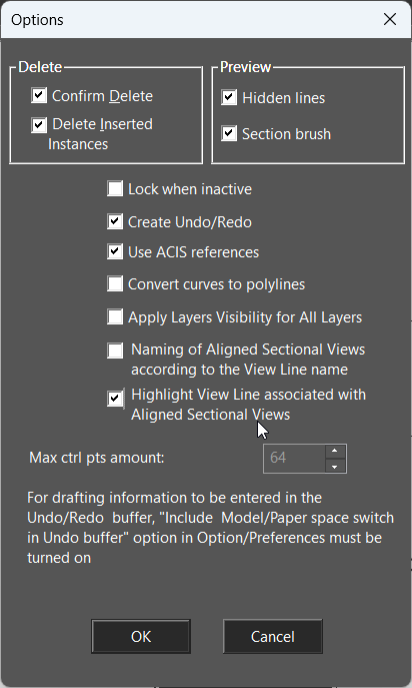Screen dimensions: 412x688
Task: Increase Max ctrl pts amount with up arrow
Action: 335,452
